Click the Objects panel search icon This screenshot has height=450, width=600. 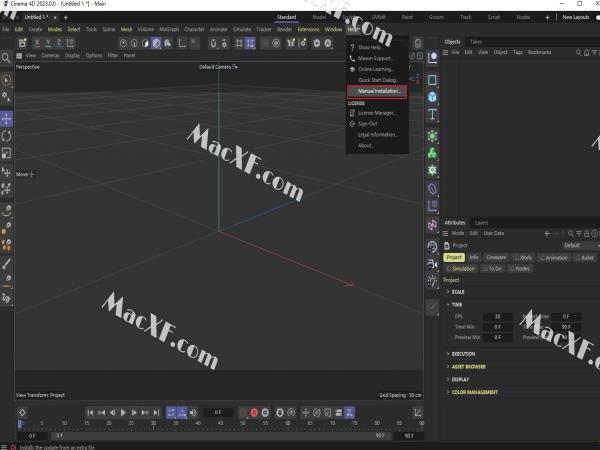coord(578,52)
